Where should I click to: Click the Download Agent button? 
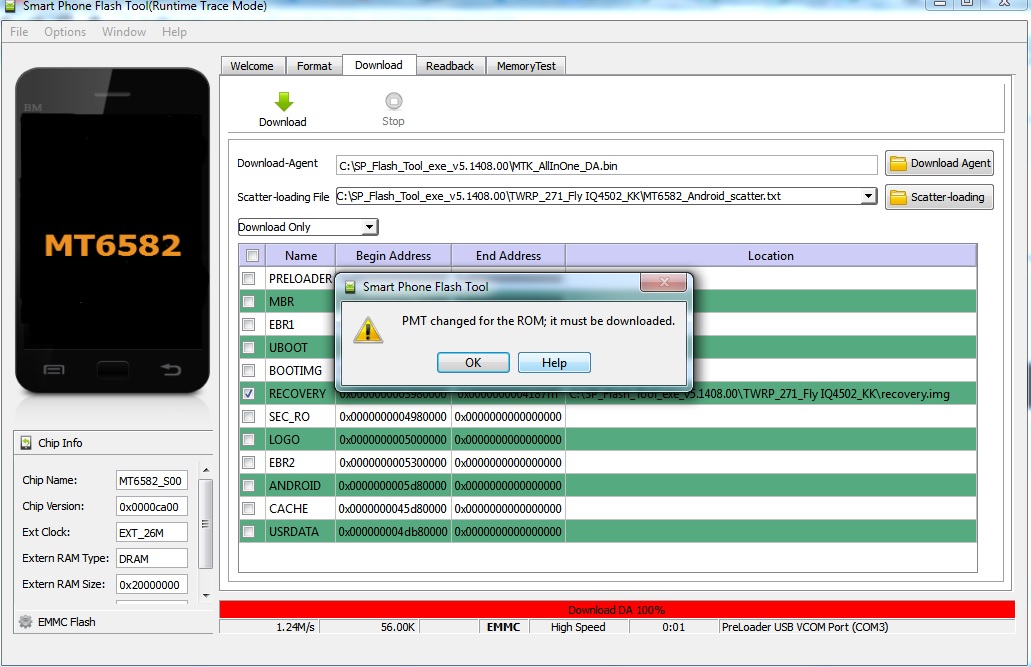[939, 163]
